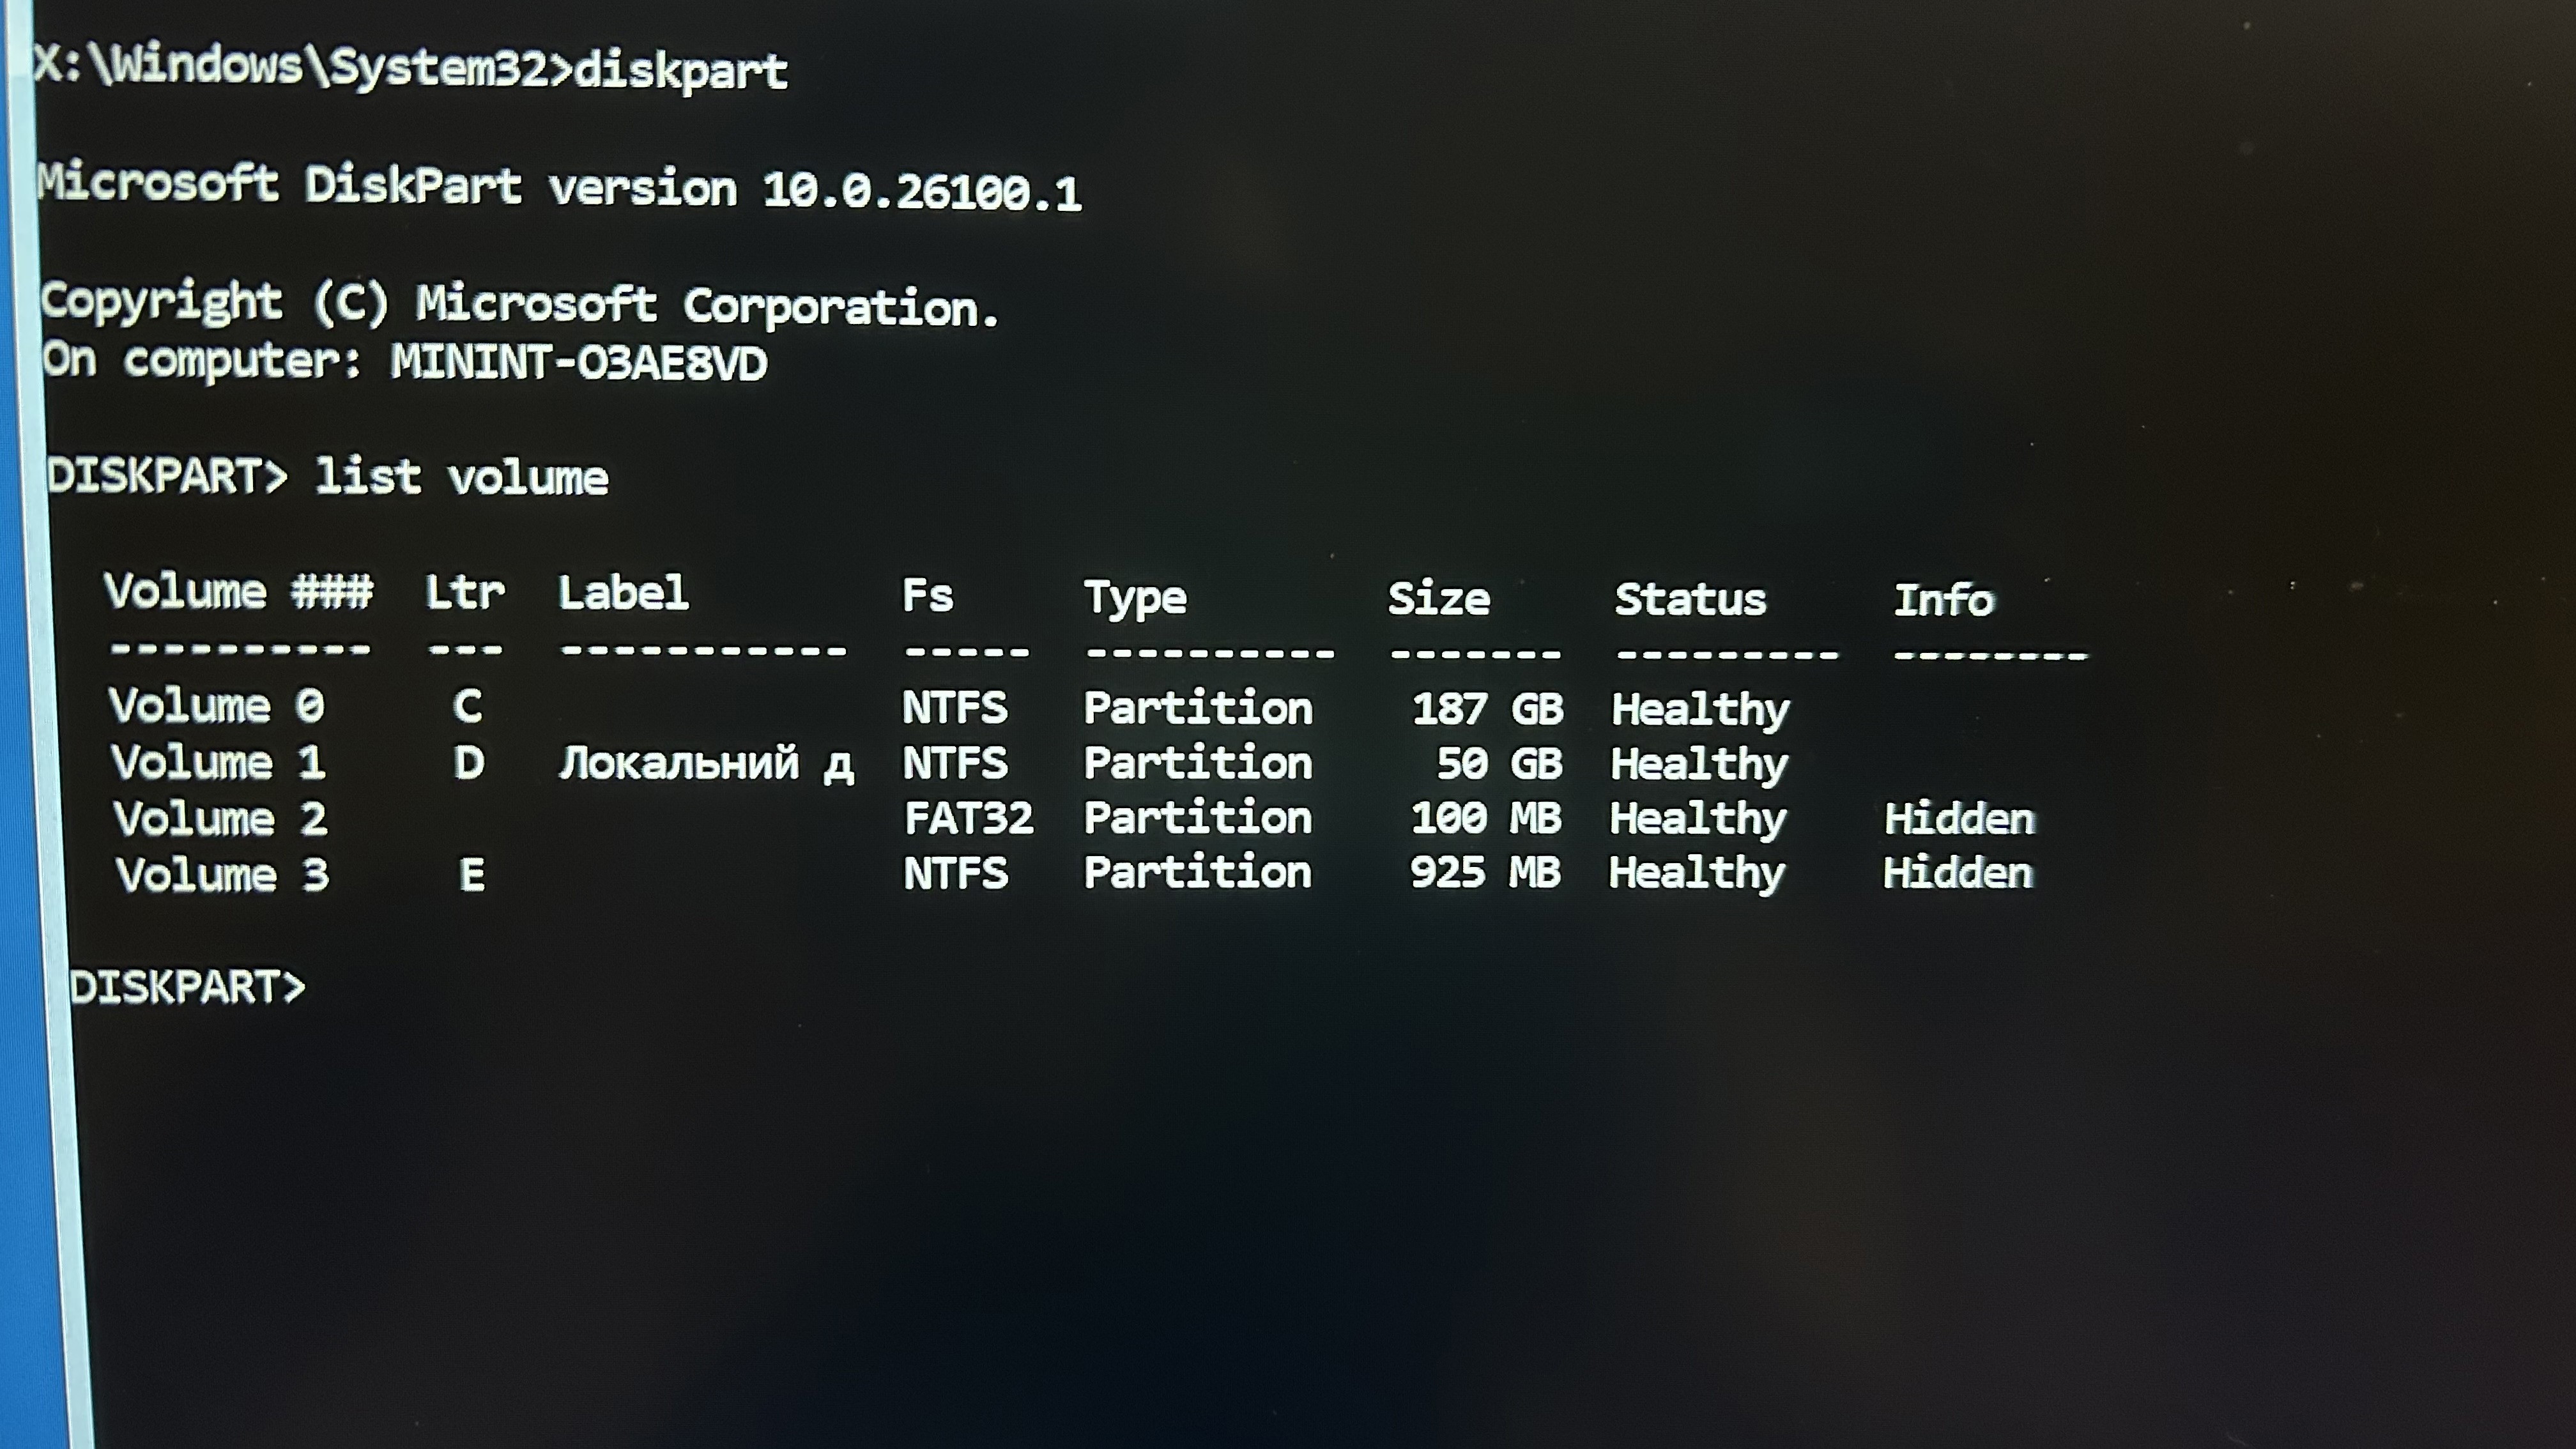Image resolution: width=2576 pixels, height=1449 pixels.
Task: Click the Fs column header
Action: pyautogui.click(x=927, y=596)
